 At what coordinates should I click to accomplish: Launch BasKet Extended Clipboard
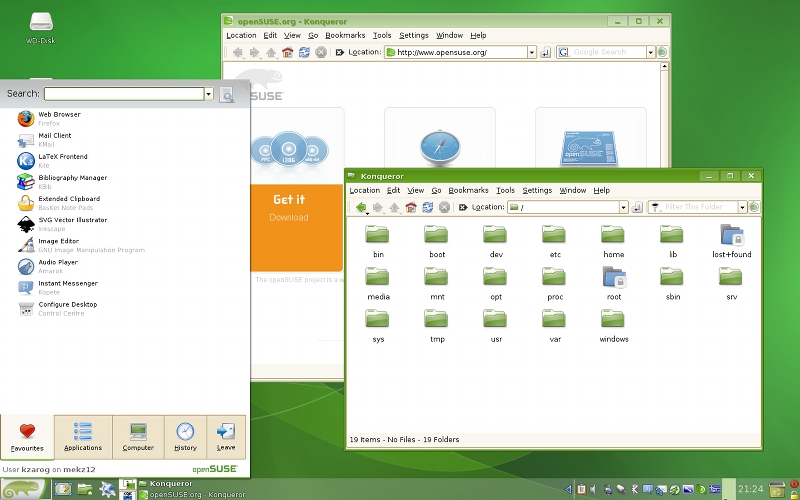(58, 203)
